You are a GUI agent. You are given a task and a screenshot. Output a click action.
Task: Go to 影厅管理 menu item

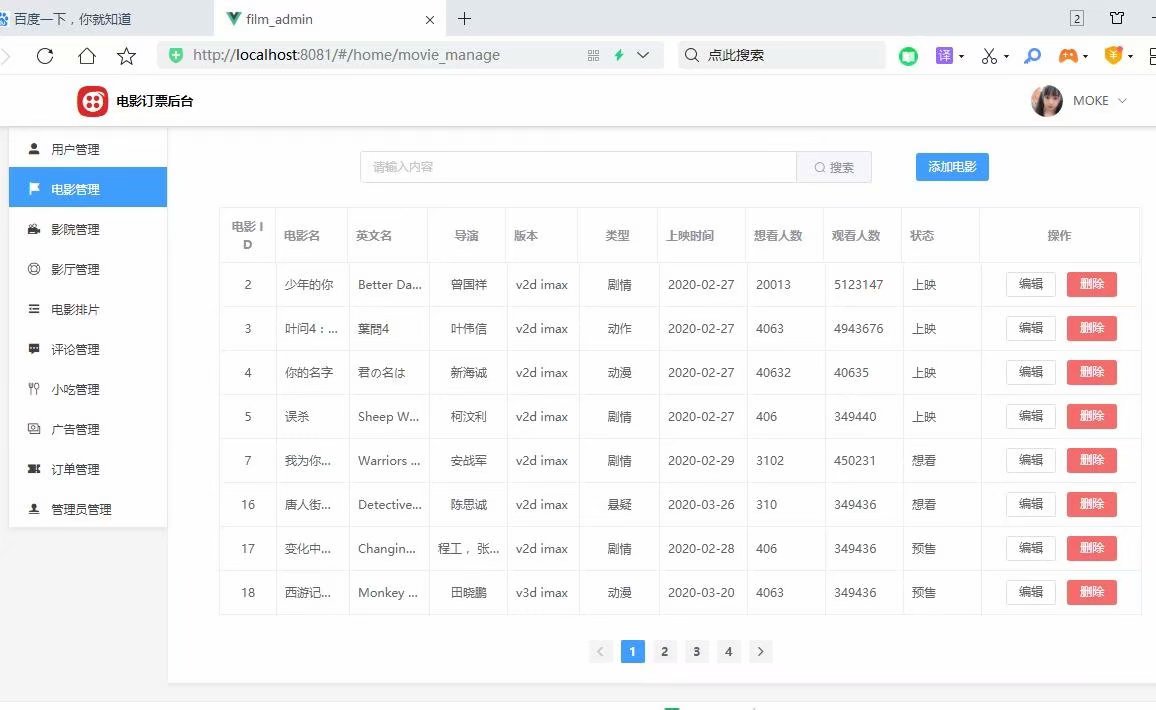click(x=88, y=269)
